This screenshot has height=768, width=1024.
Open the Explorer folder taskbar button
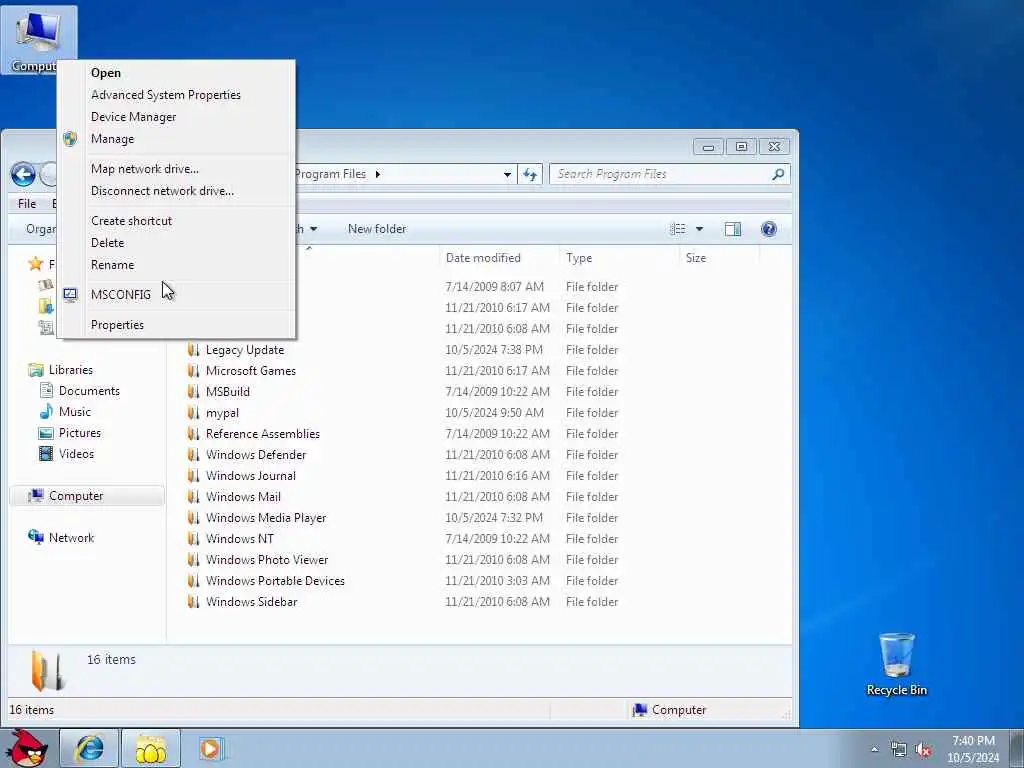[151, 748]
